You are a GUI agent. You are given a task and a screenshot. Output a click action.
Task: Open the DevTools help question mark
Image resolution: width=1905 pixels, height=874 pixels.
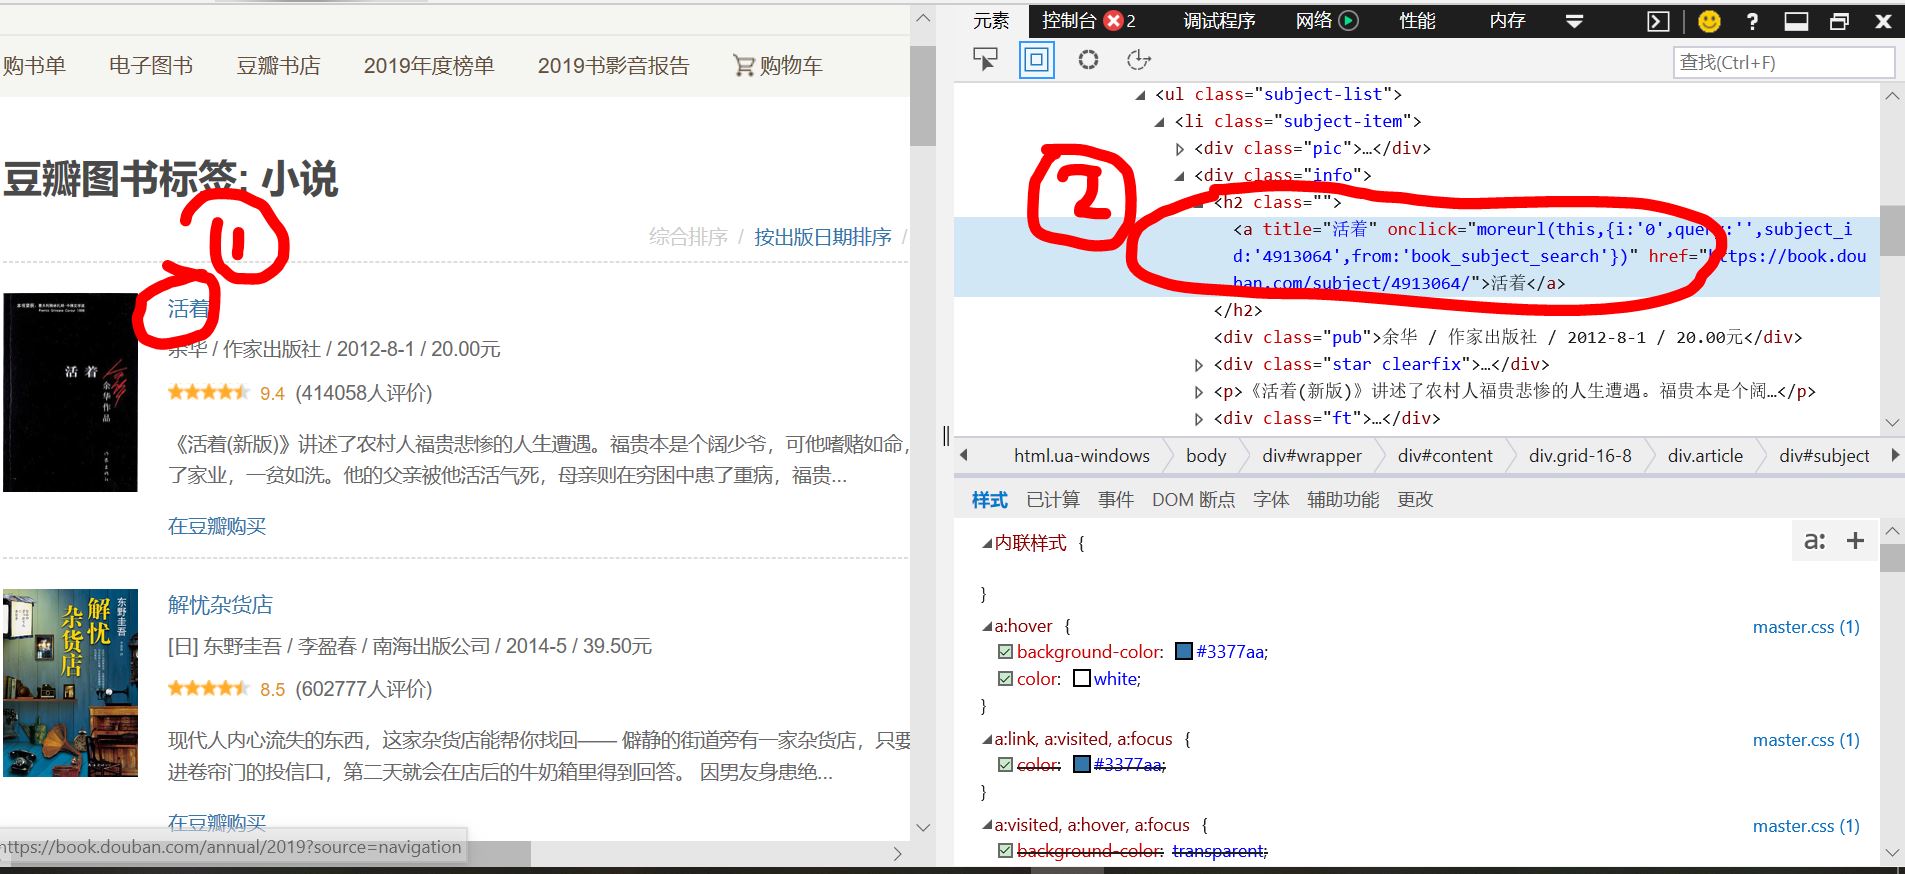pyautogui.click(x=1752, y=21)
